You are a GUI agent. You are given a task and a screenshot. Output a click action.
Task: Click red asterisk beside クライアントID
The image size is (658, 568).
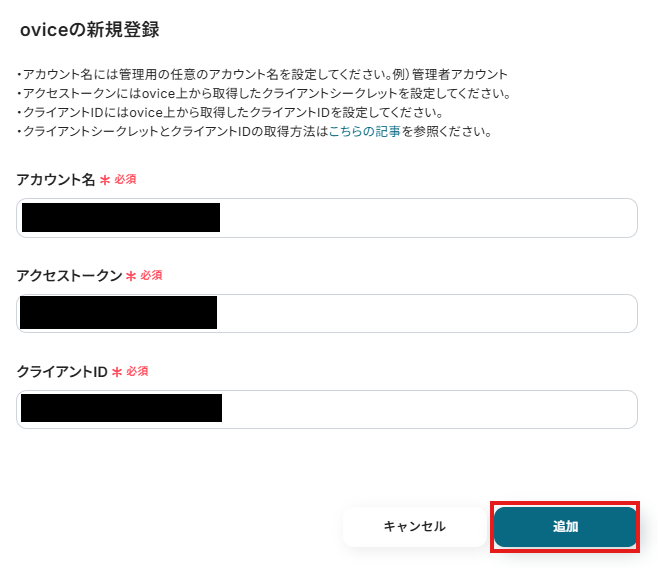117,372
